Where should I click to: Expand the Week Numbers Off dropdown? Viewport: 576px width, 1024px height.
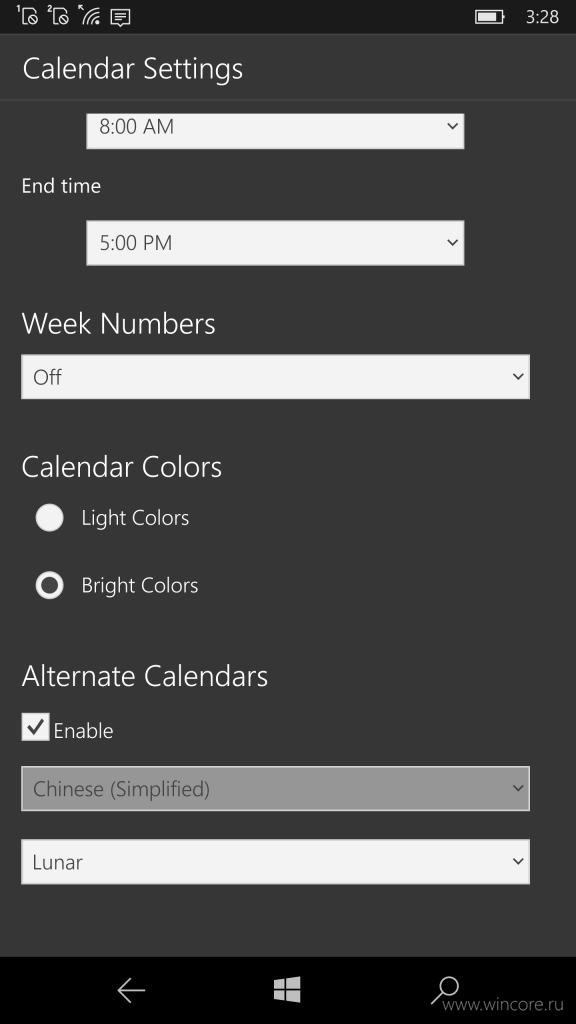pos(275,377)
